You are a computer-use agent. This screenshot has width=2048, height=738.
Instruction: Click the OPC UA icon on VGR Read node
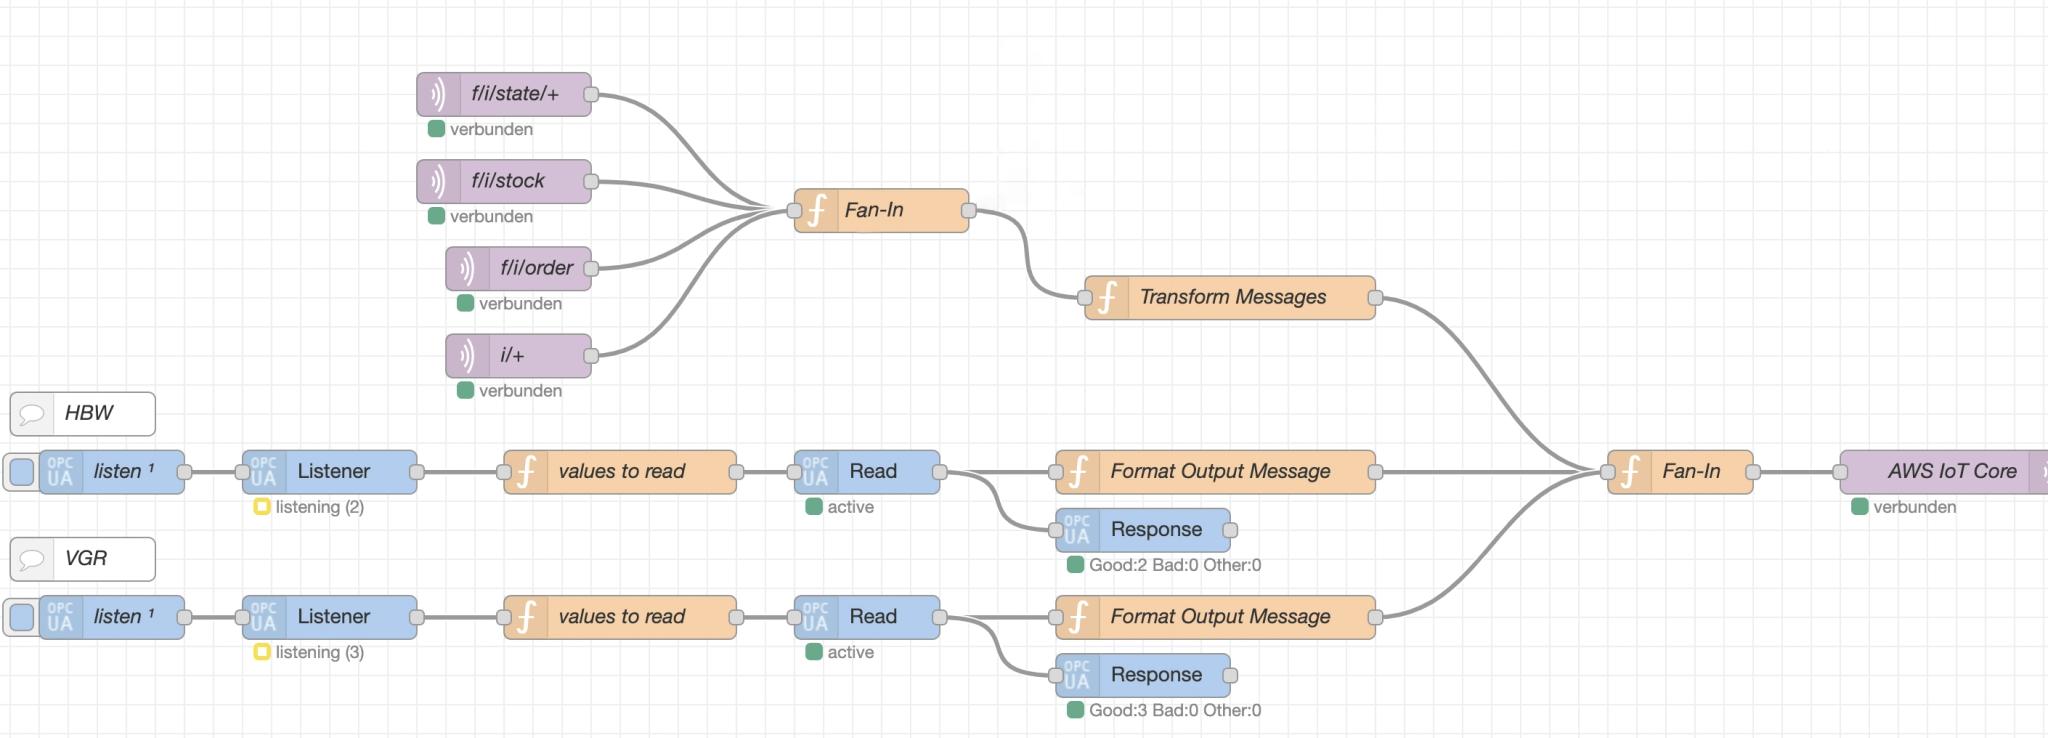[816, 617]
